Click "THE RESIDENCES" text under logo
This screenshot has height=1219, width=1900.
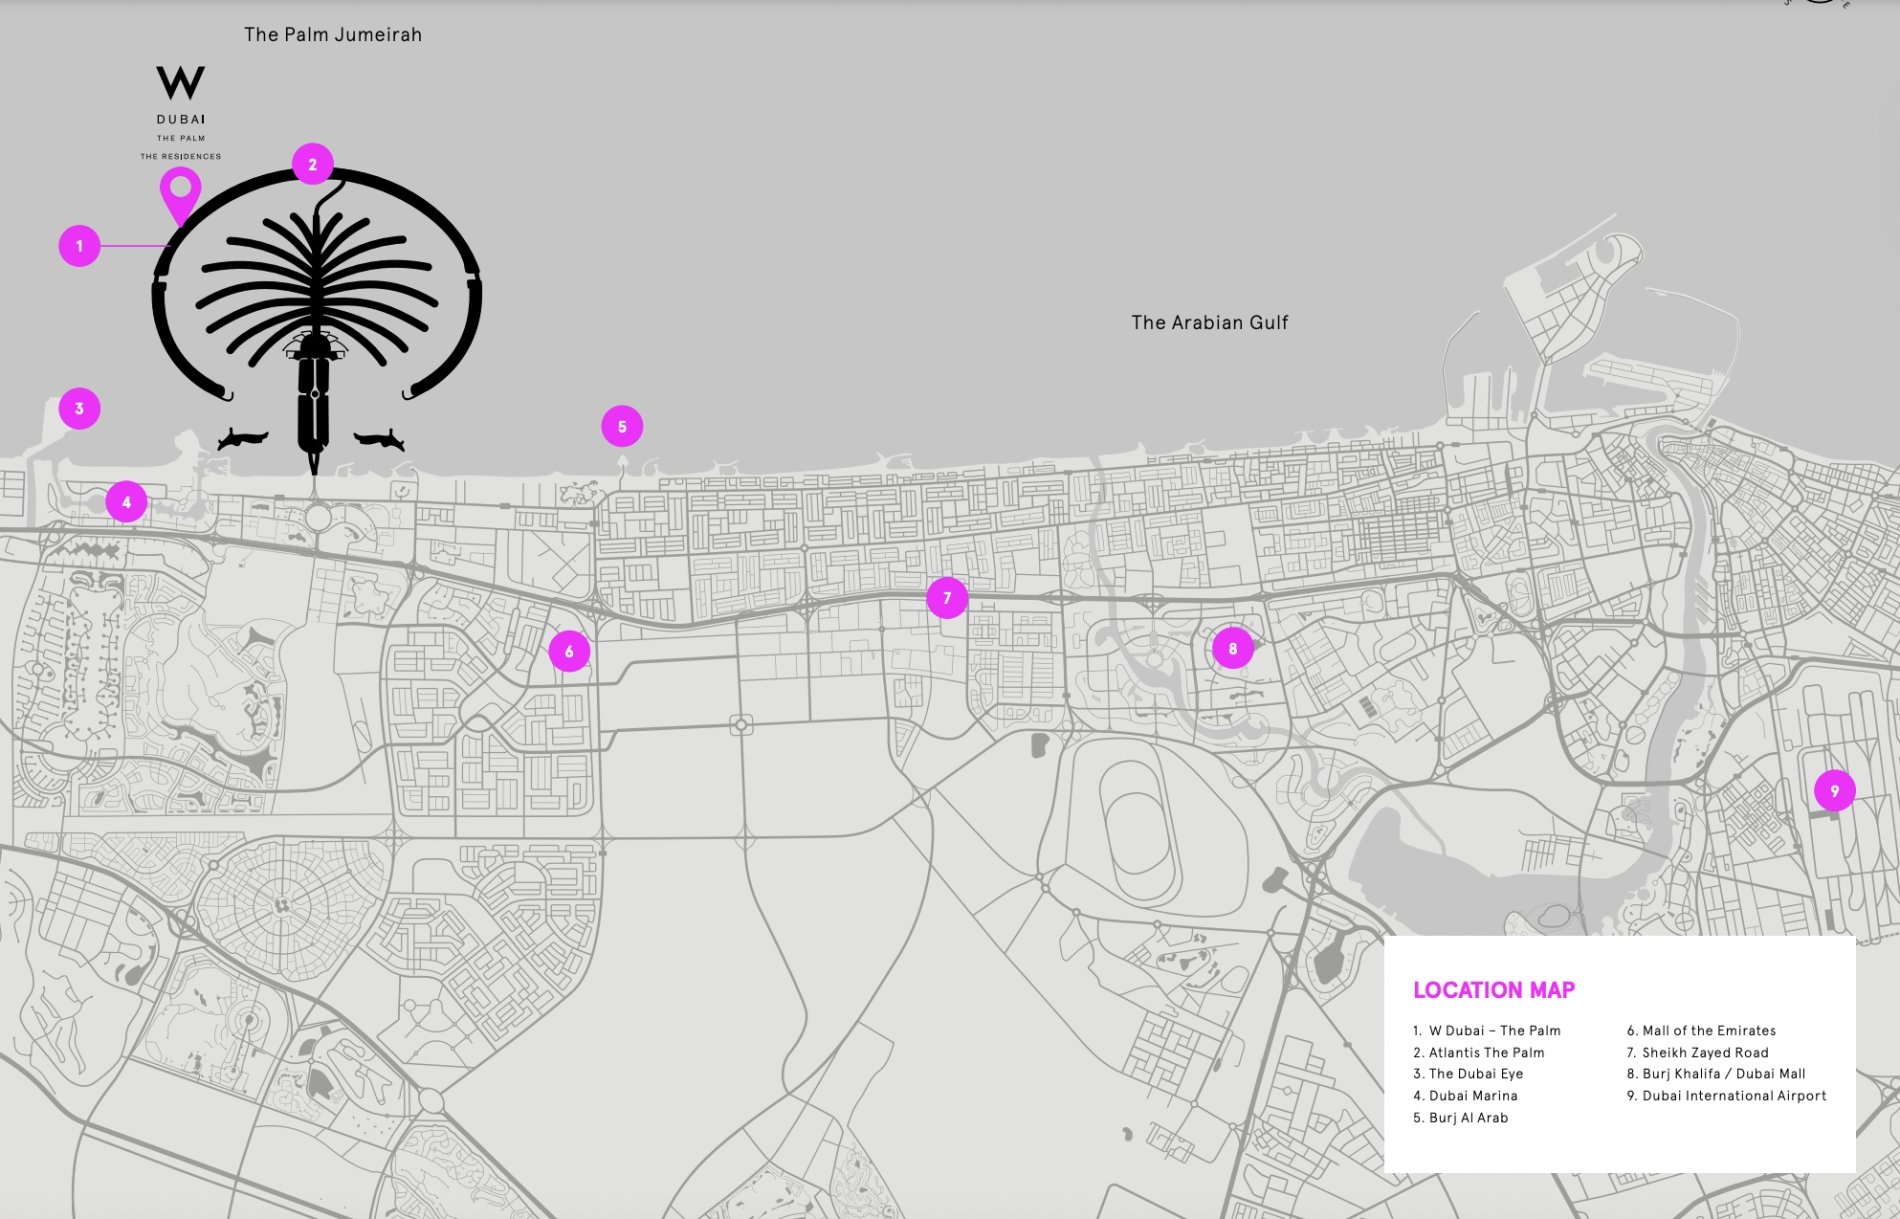pyautogui.click(x=181, y=157)
